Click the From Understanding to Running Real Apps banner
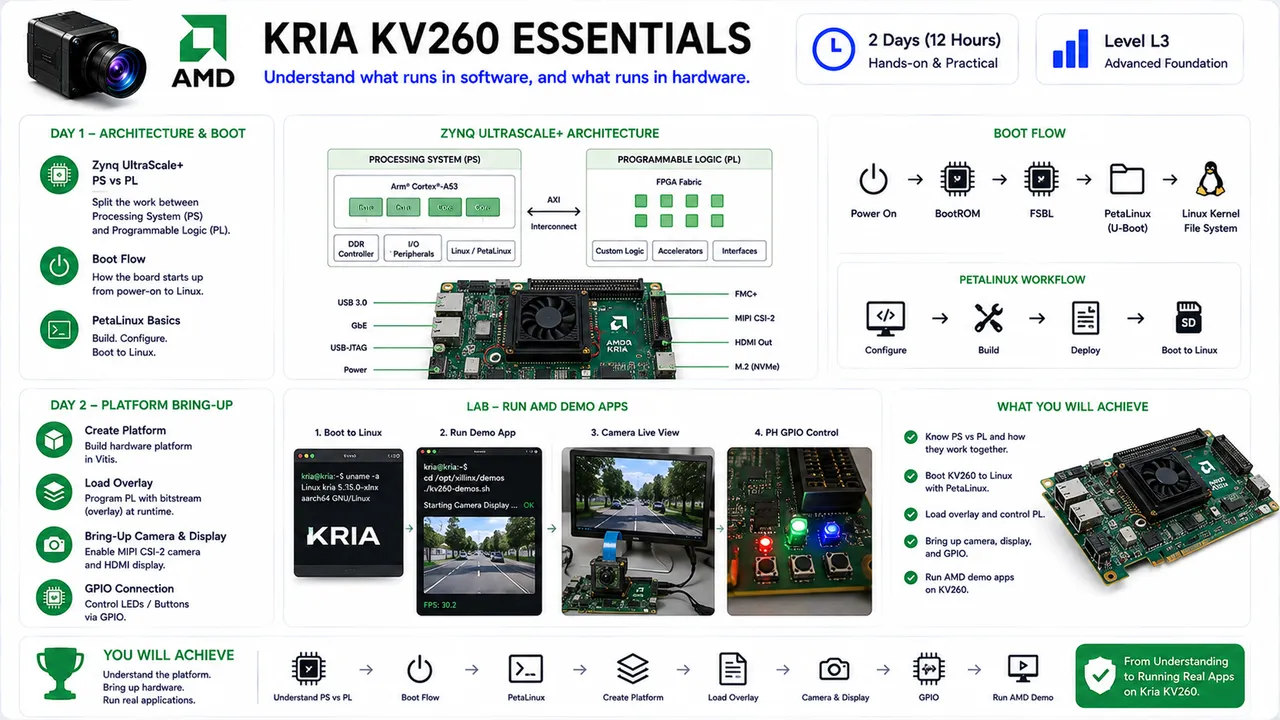1280x720 pixels. tap(1160, 676)
